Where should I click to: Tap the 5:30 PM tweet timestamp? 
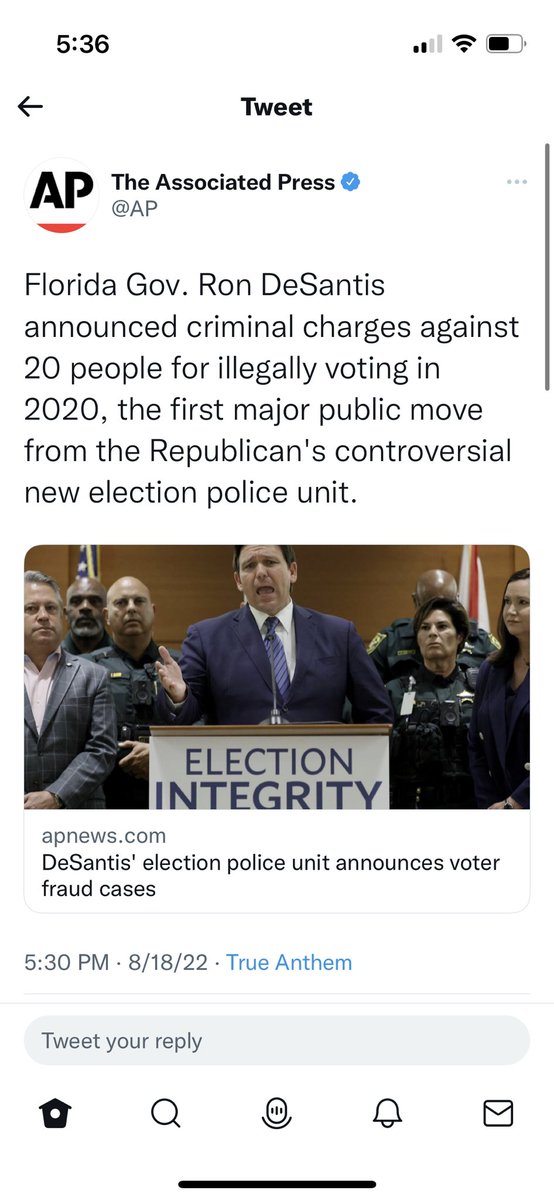click(x=66, y=963)
